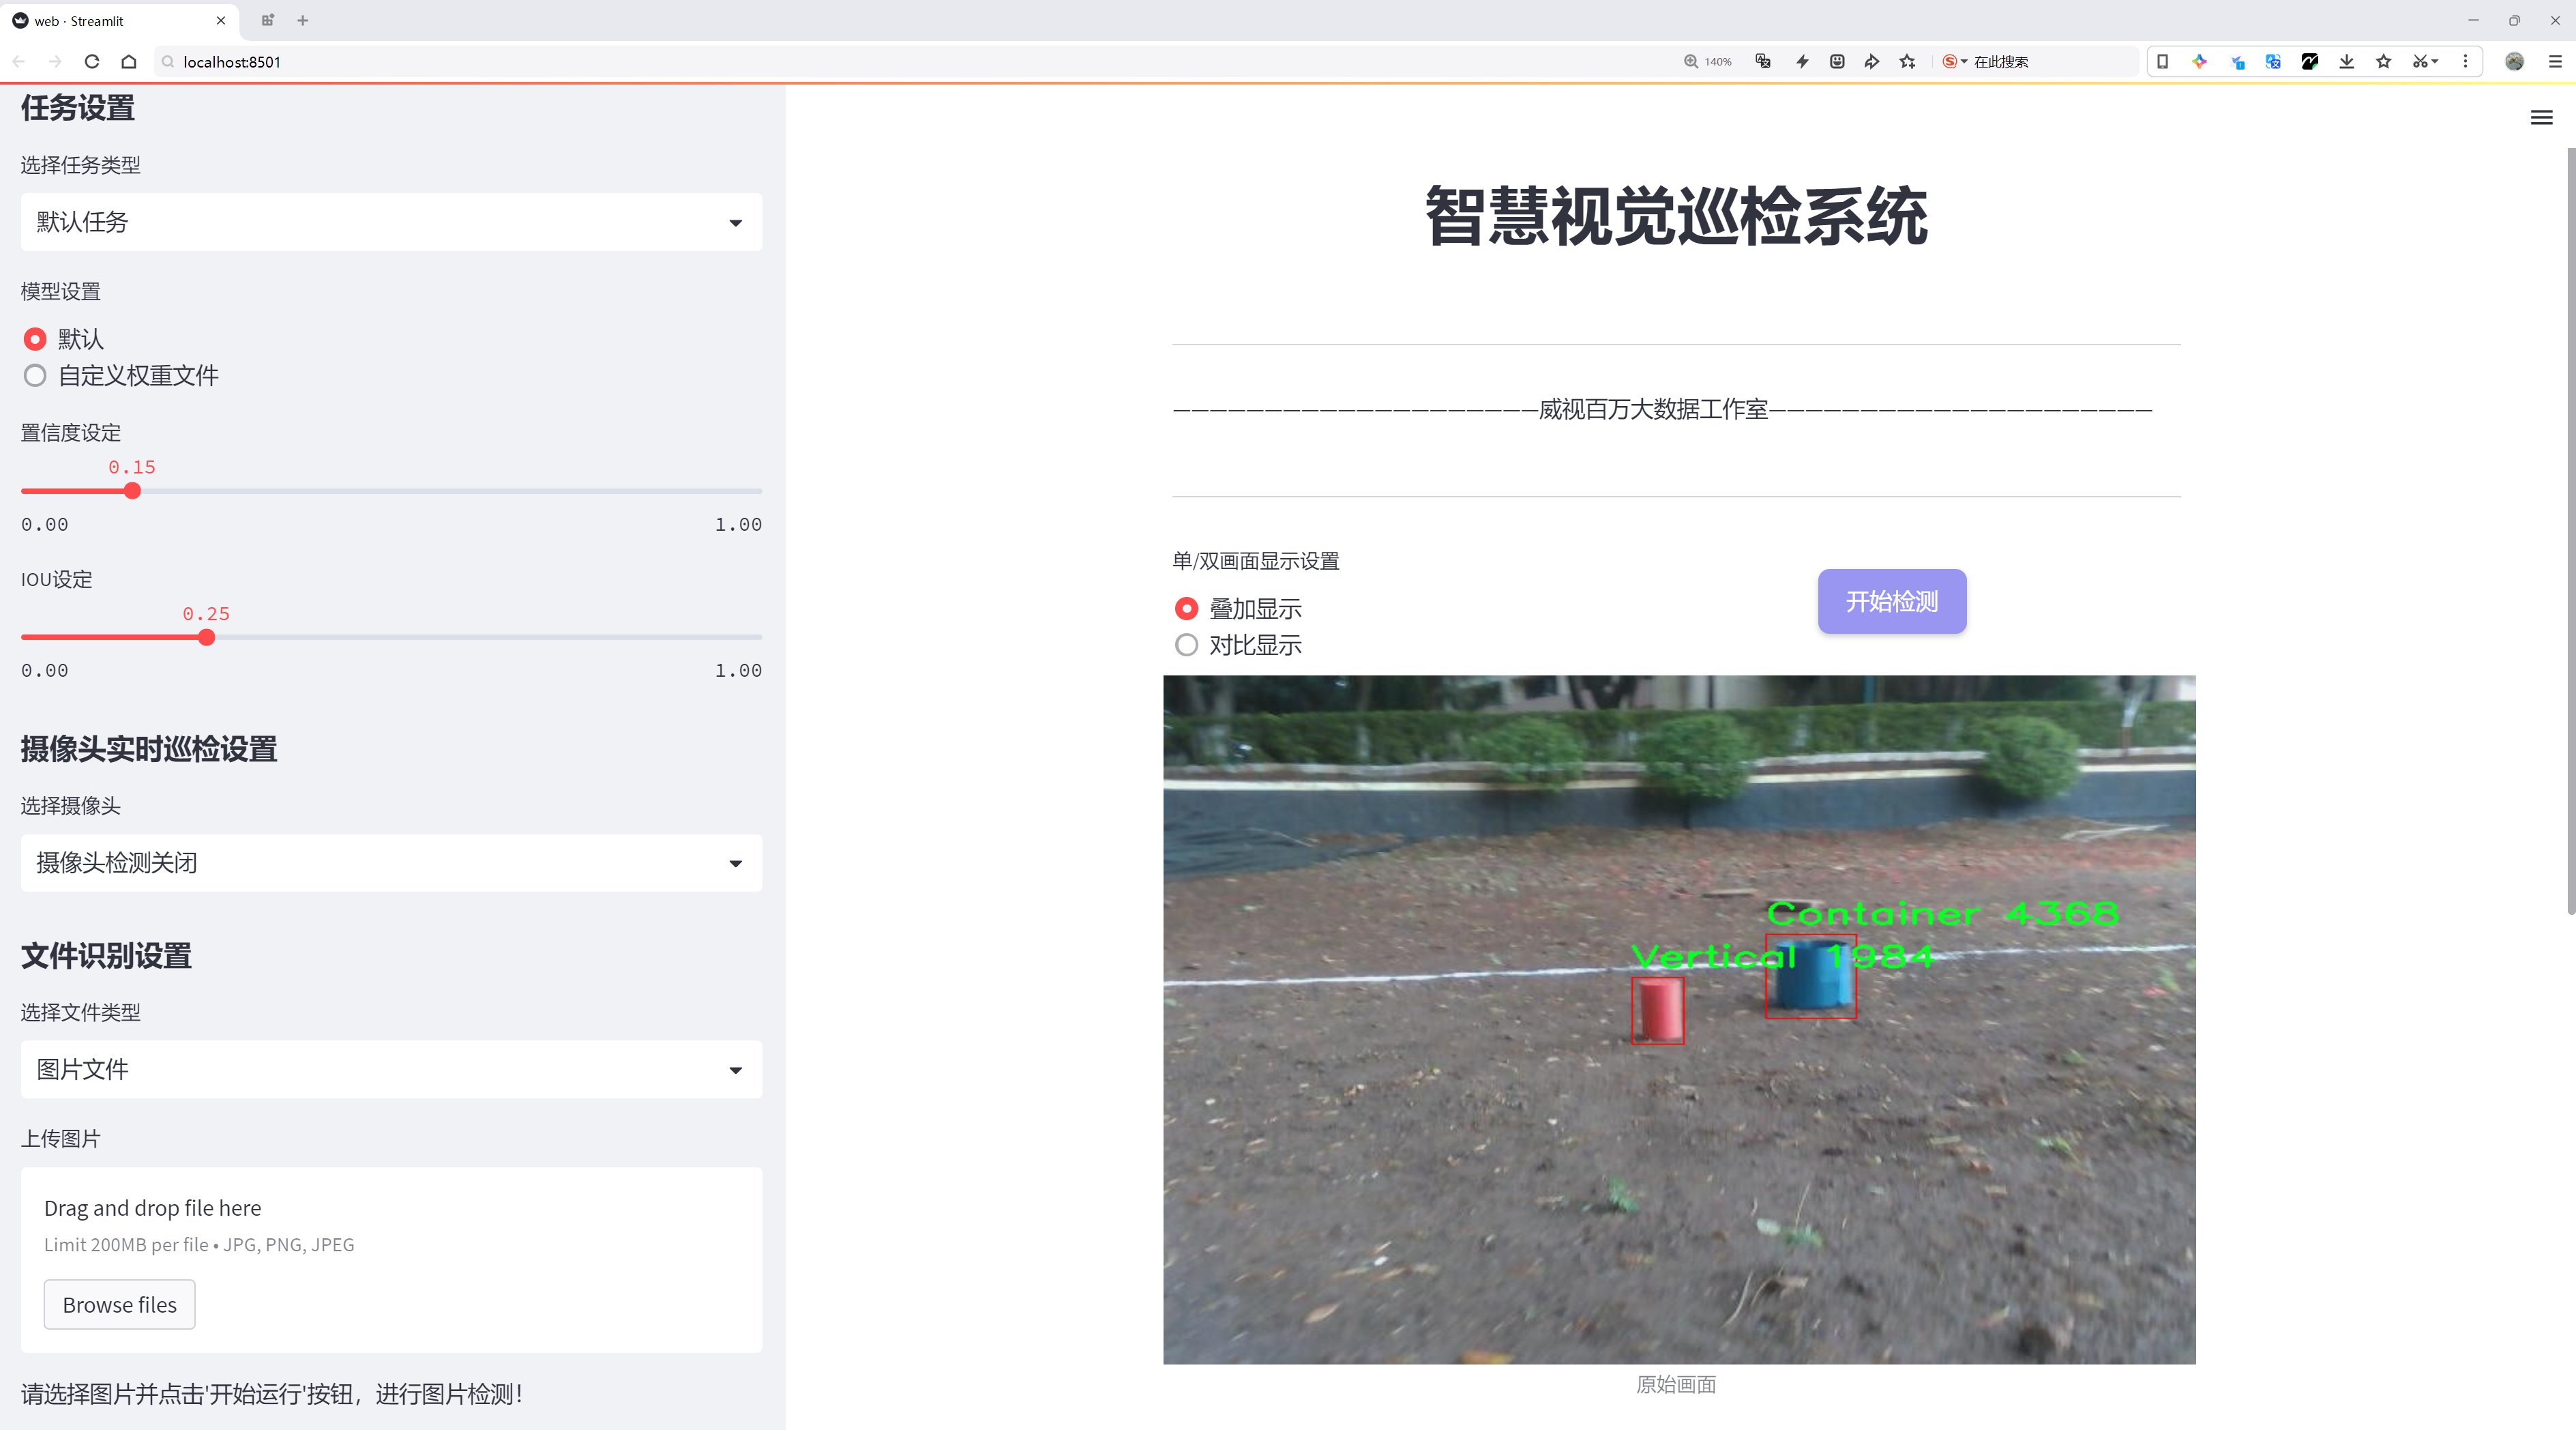The height and width of the screenshot is (1430, 2576).
Task: Open the Streamlit hamburger menu
Action: tap(2541, 118)
